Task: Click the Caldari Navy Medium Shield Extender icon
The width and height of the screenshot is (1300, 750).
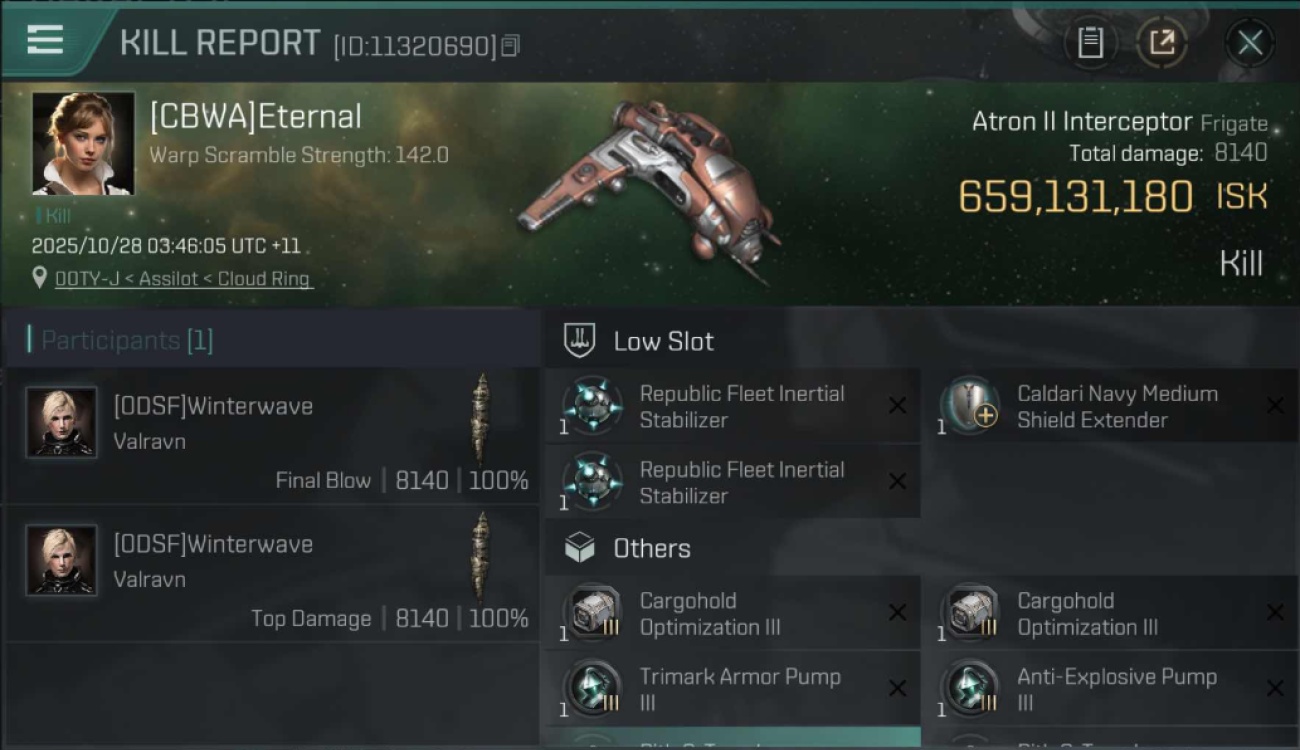Action: [x=969, y=406]
